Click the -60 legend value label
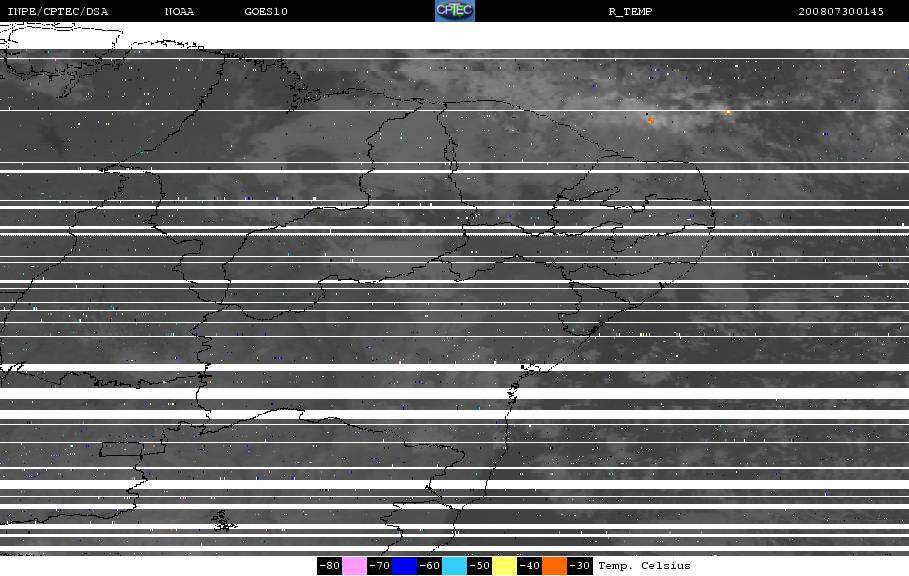 point(430,566)
